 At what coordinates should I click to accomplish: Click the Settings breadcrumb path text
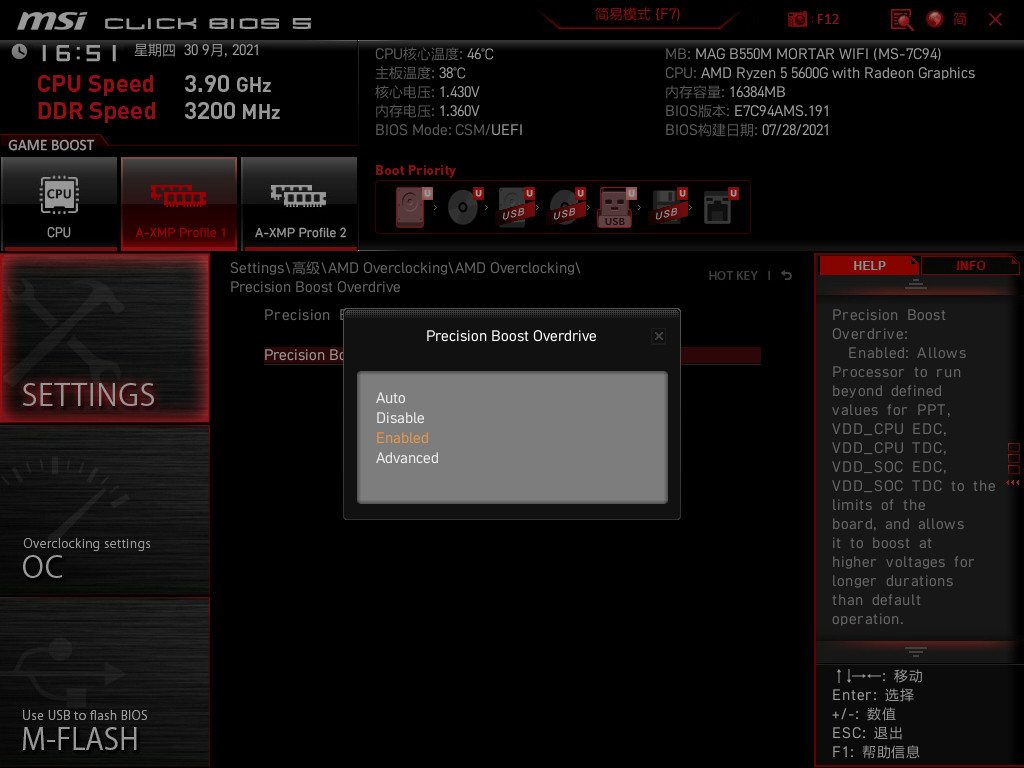(405, 278)
